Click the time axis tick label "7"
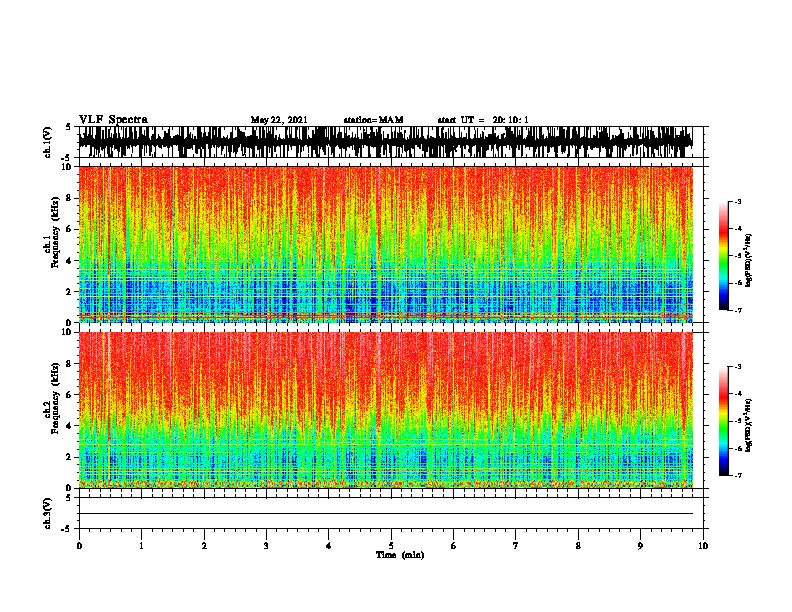792x612 pixels. [x=516, y=546]
